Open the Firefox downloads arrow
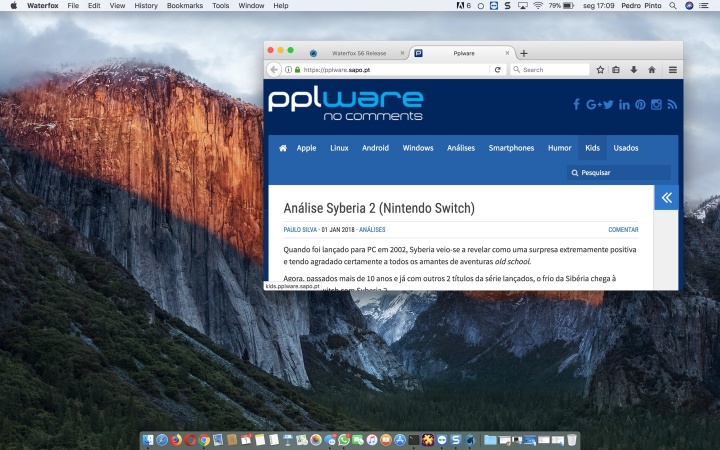720x450 pixels. pyautogui.click(x=633, y=70)
